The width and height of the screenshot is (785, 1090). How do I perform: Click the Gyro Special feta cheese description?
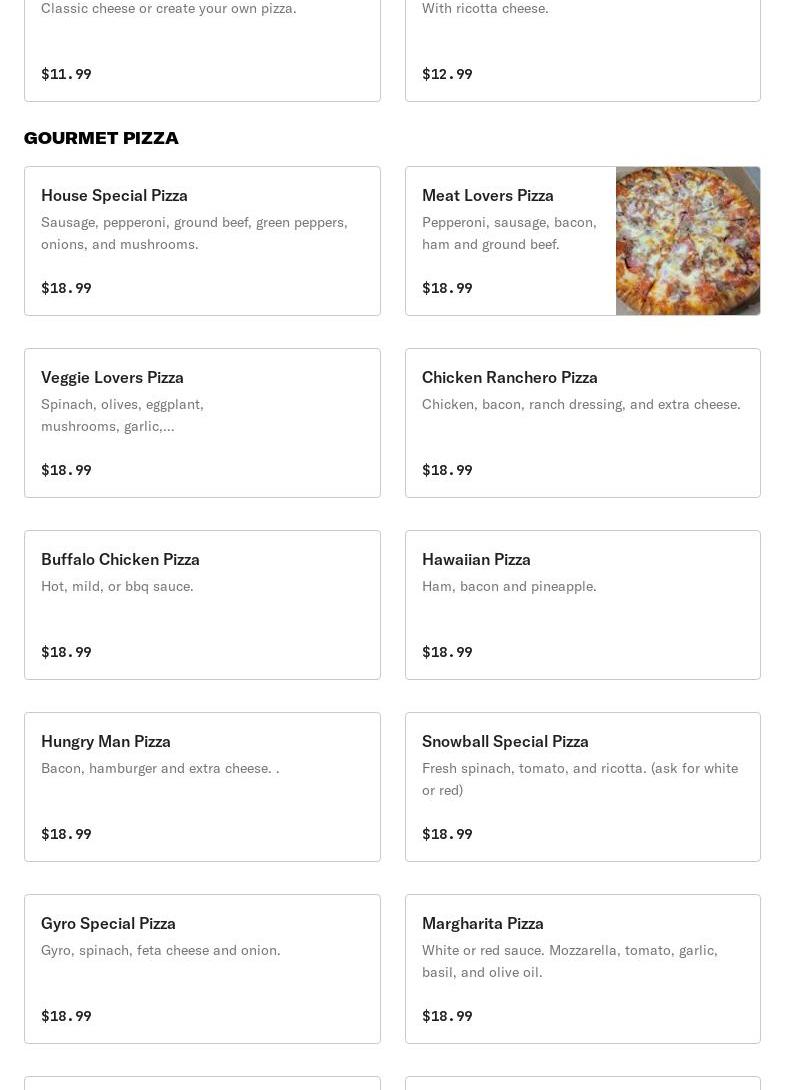(160, 950)
